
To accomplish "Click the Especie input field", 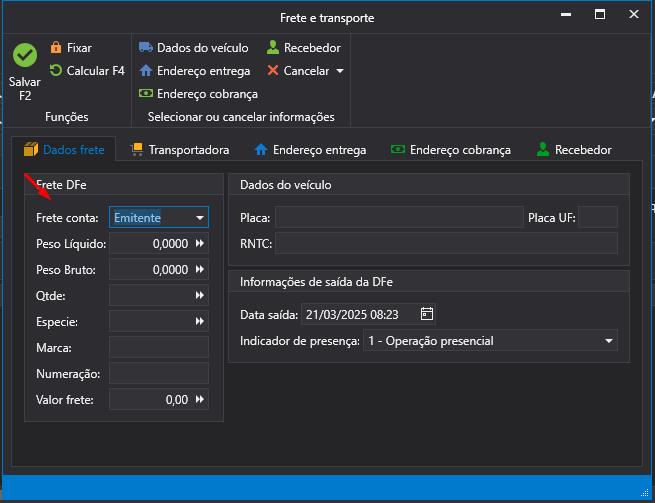I will [x=159, y=321].
